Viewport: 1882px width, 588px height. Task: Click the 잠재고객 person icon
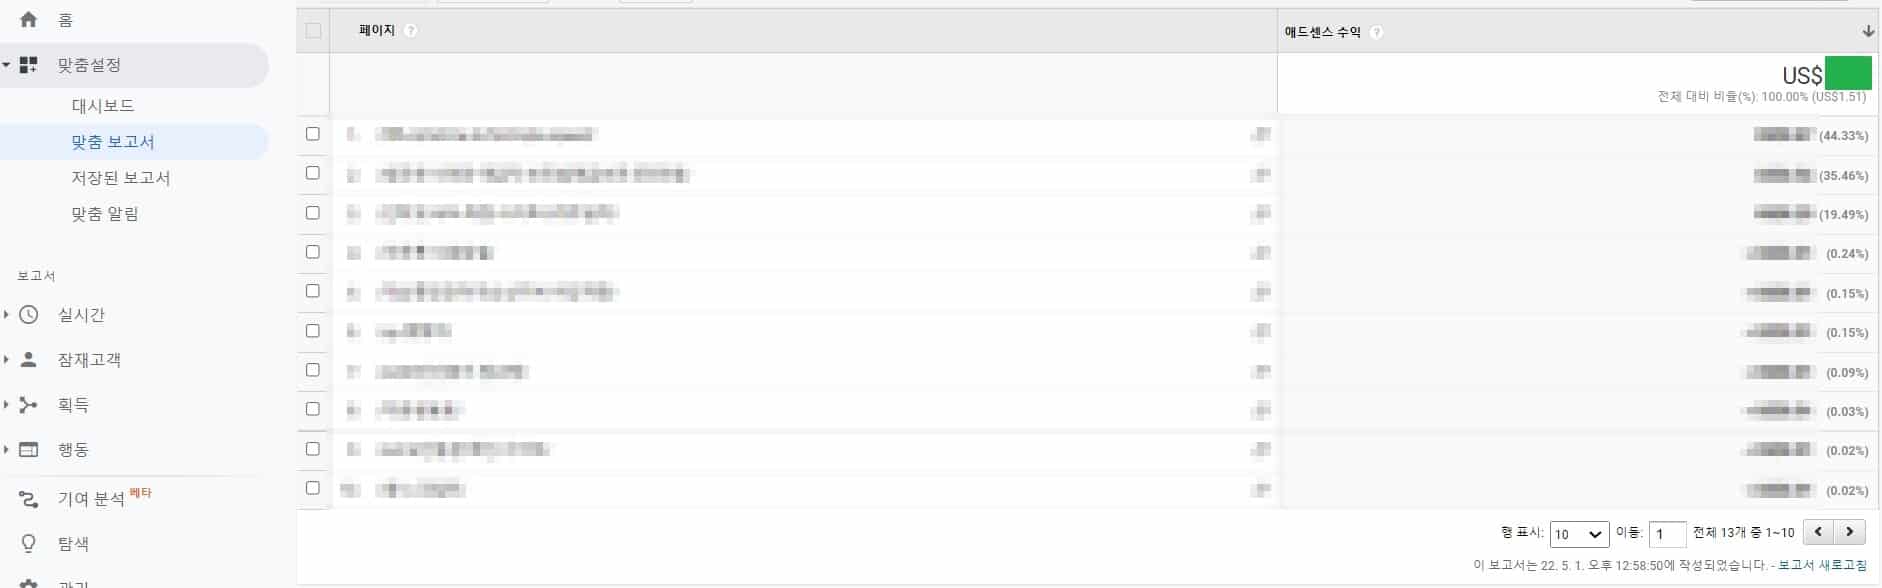pyautogui.click(x=28, y=359)
